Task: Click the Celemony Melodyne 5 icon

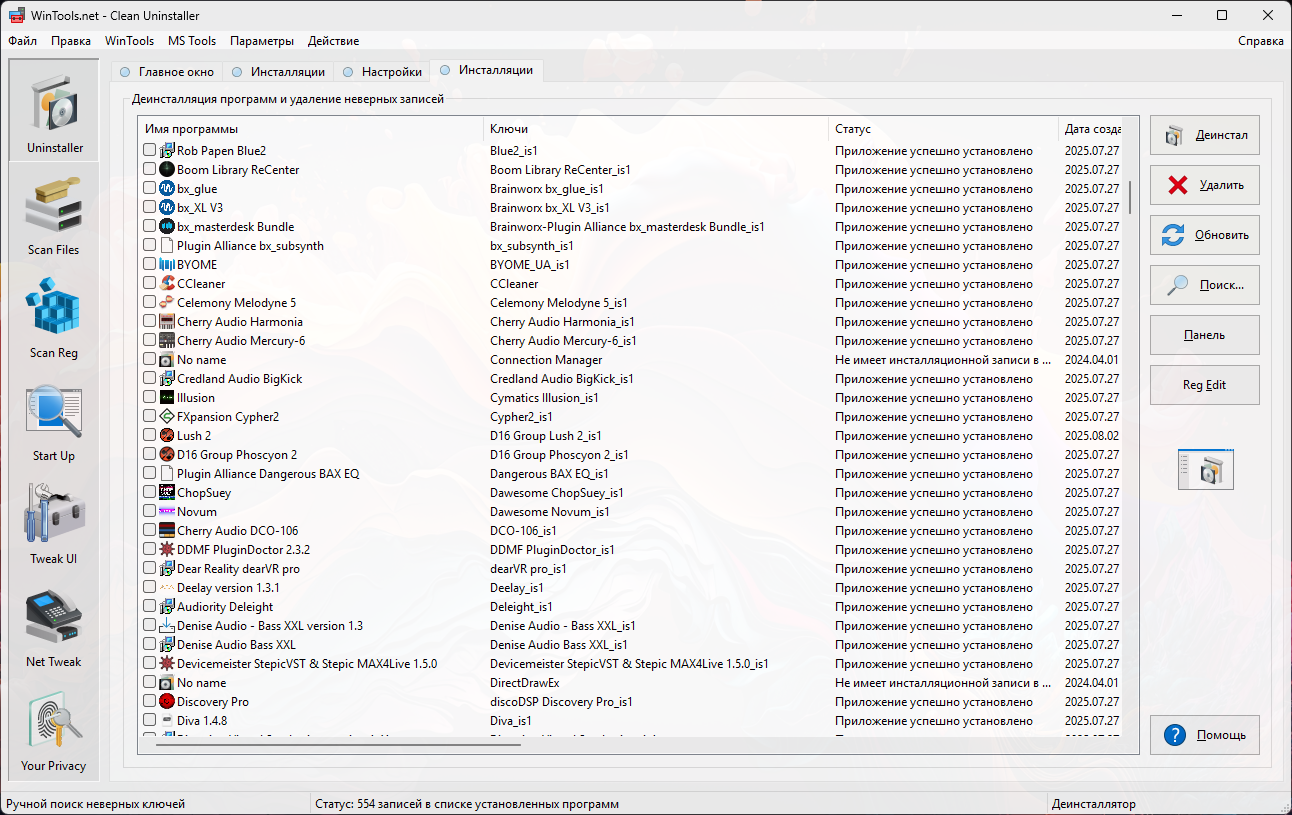Action: click(x=167, y=303)
